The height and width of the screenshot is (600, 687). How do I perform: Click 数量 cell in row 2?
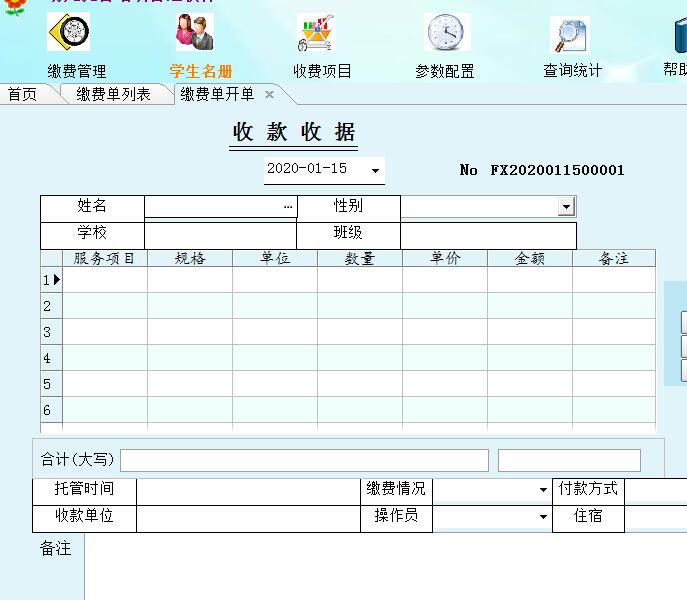pos(360,306)
